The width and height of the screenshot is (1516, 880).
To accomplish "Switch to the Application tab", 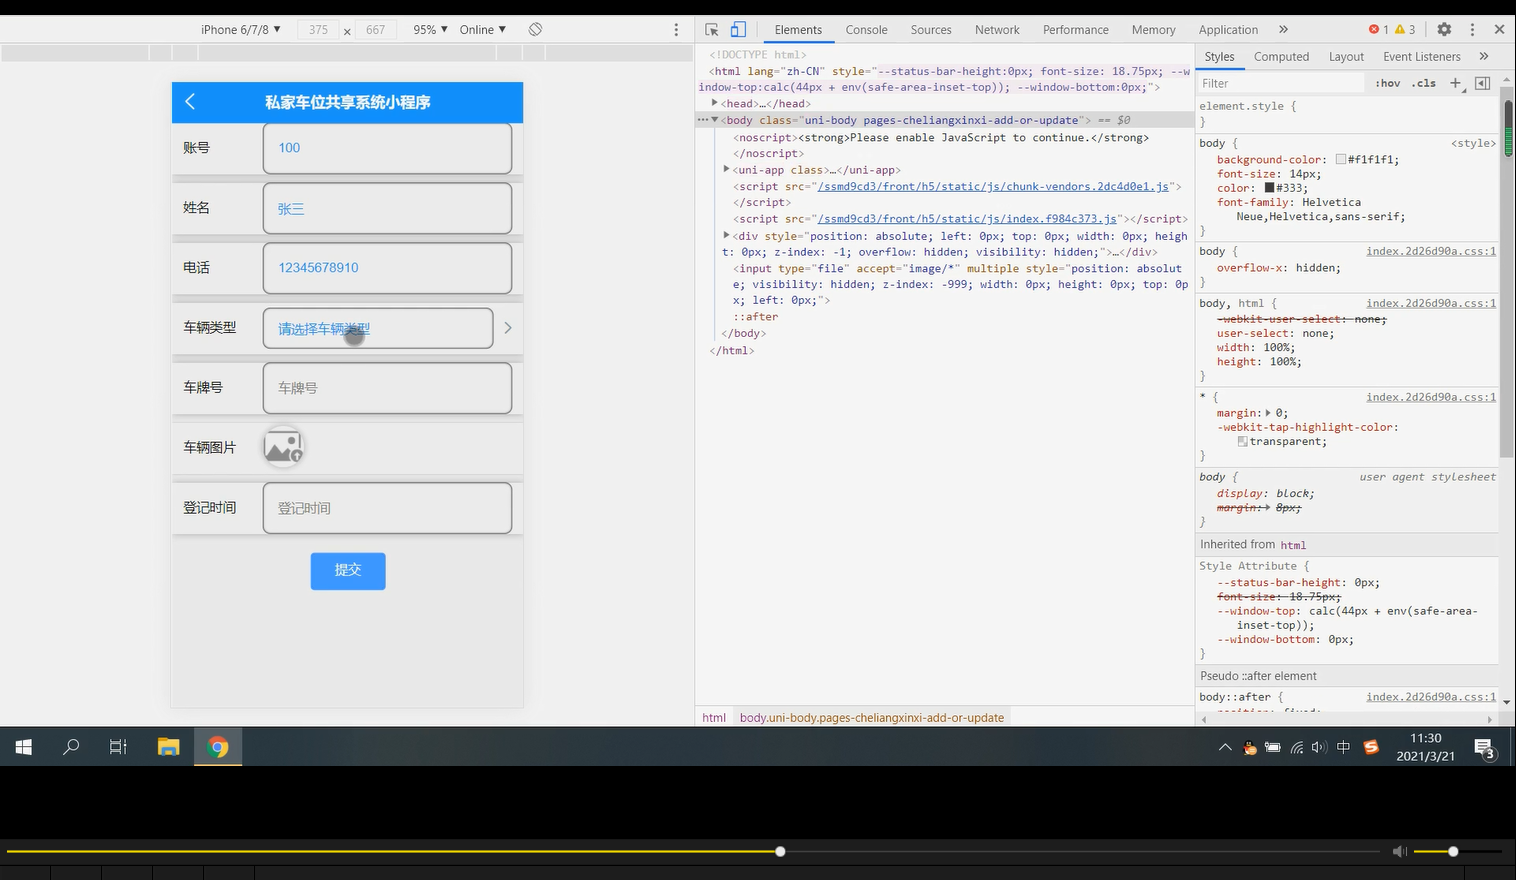I will point(1228,30).
